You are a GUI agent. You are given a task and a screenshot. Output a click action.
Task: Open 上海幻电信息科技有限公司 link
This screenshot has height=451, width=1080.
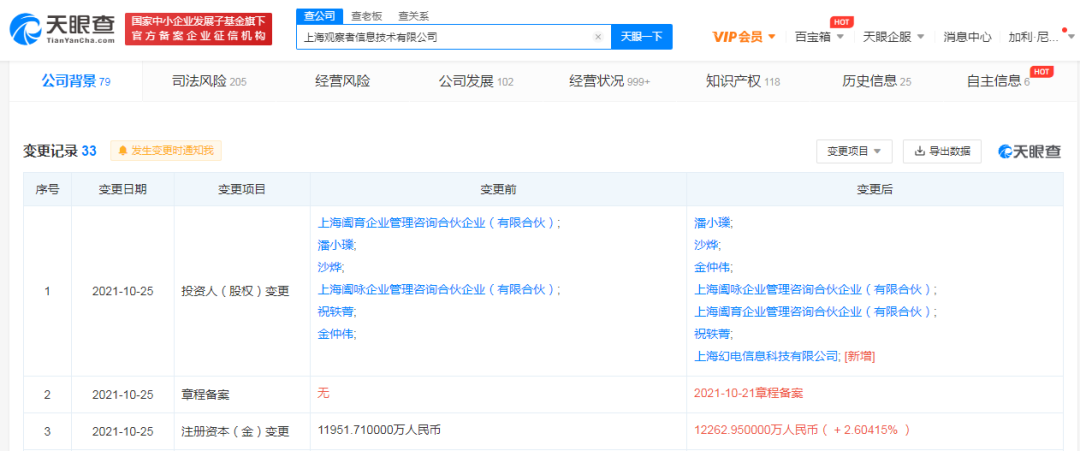click(x=767, y=355)
